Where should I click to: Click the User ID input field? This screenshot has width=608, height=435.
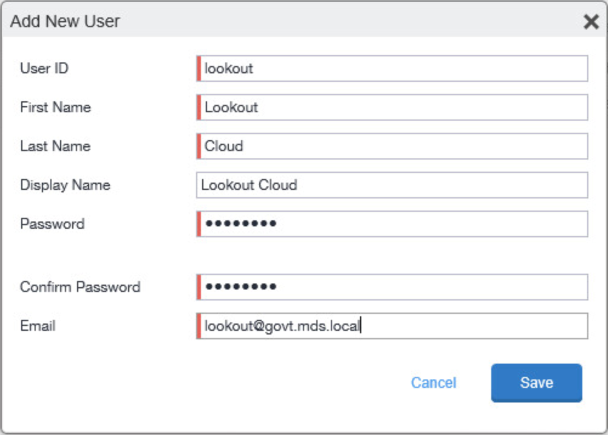coord(392,69)
